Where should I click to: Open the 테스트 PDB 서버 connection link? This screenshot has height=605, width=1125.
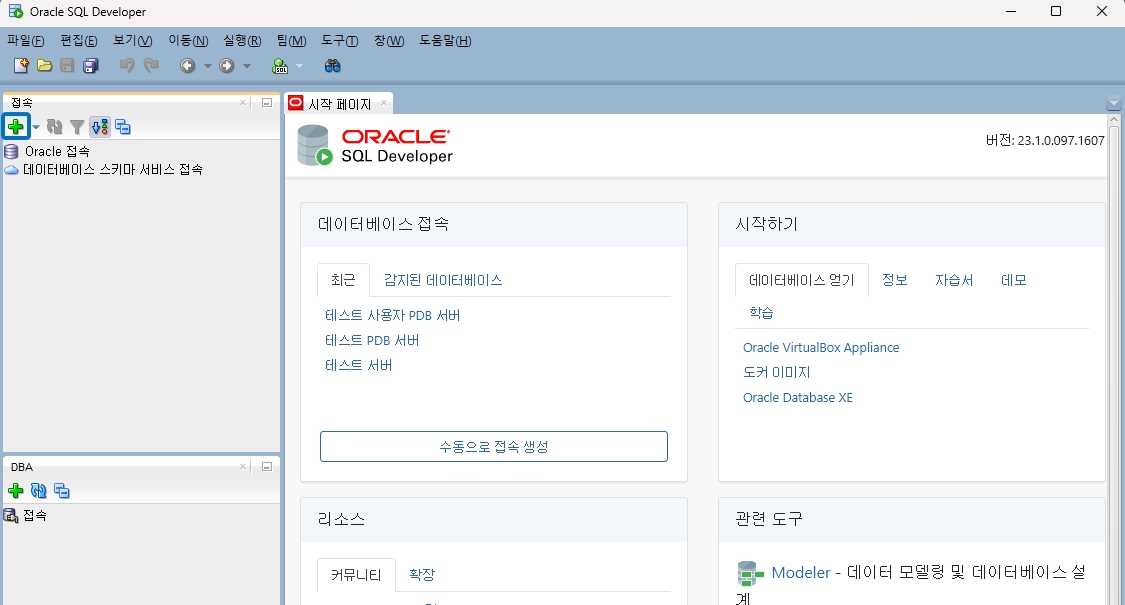coord(372,340)
